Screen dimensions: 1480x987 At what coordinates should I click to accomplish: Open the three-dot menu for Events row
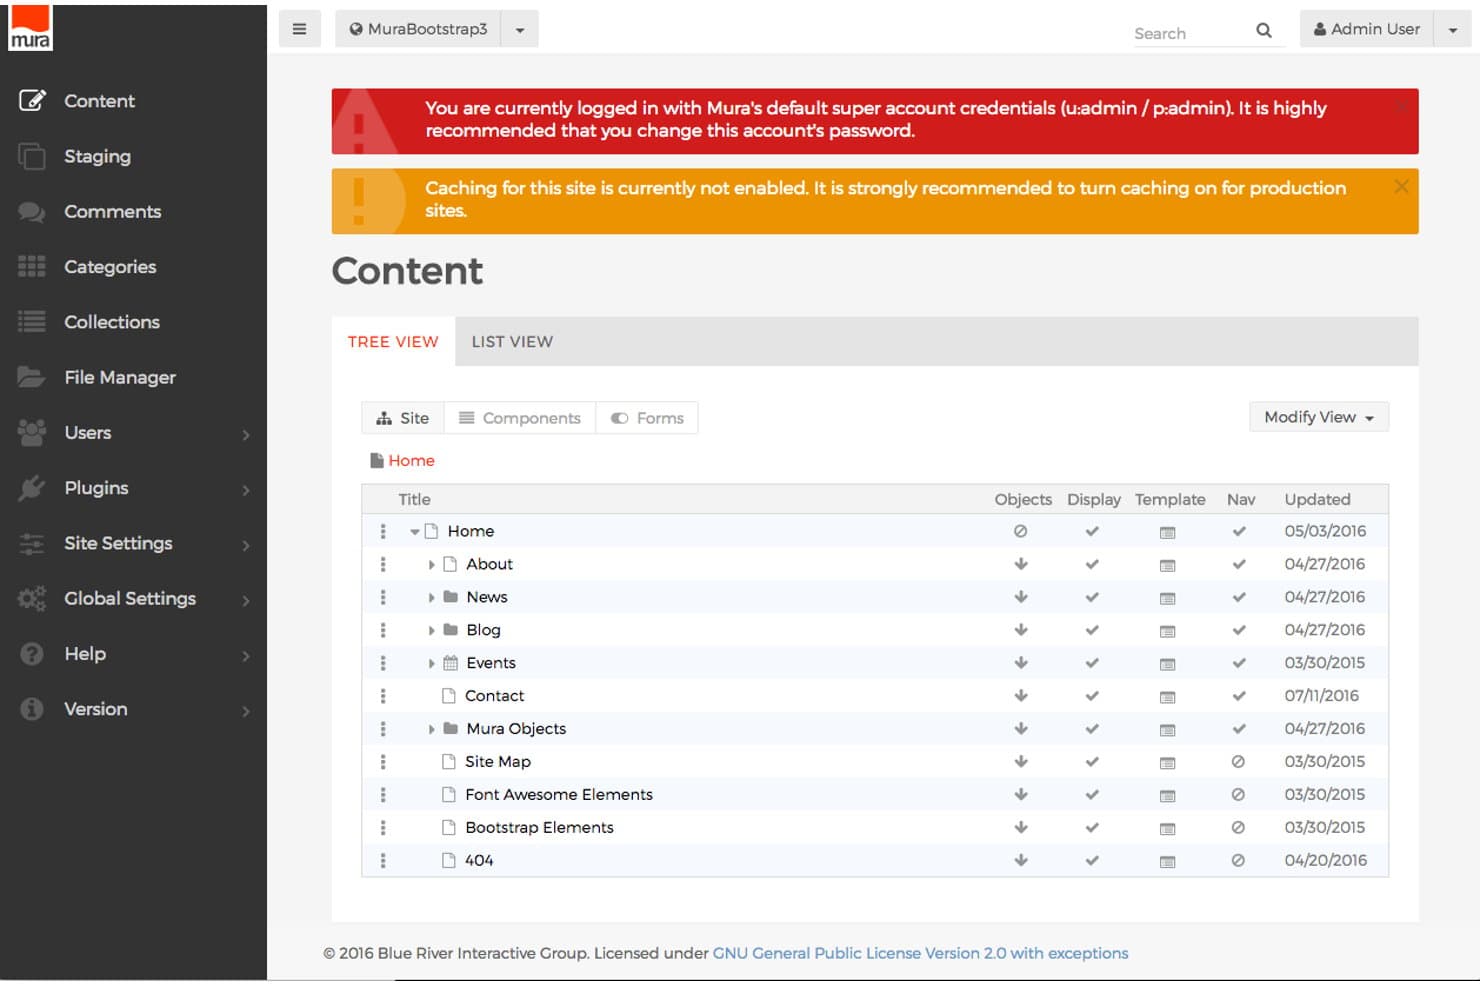(x=383, y=663)
